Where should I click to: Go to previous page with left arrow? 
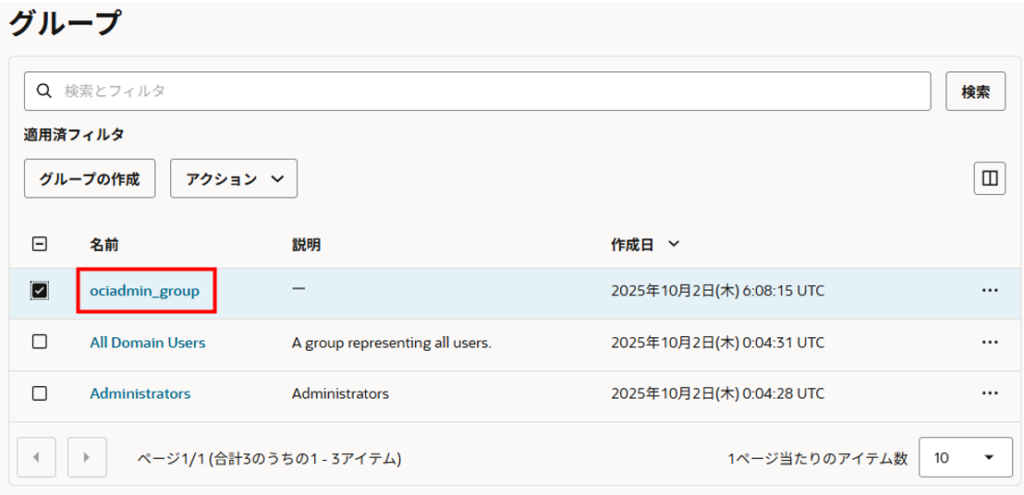[x=37, y=458]
